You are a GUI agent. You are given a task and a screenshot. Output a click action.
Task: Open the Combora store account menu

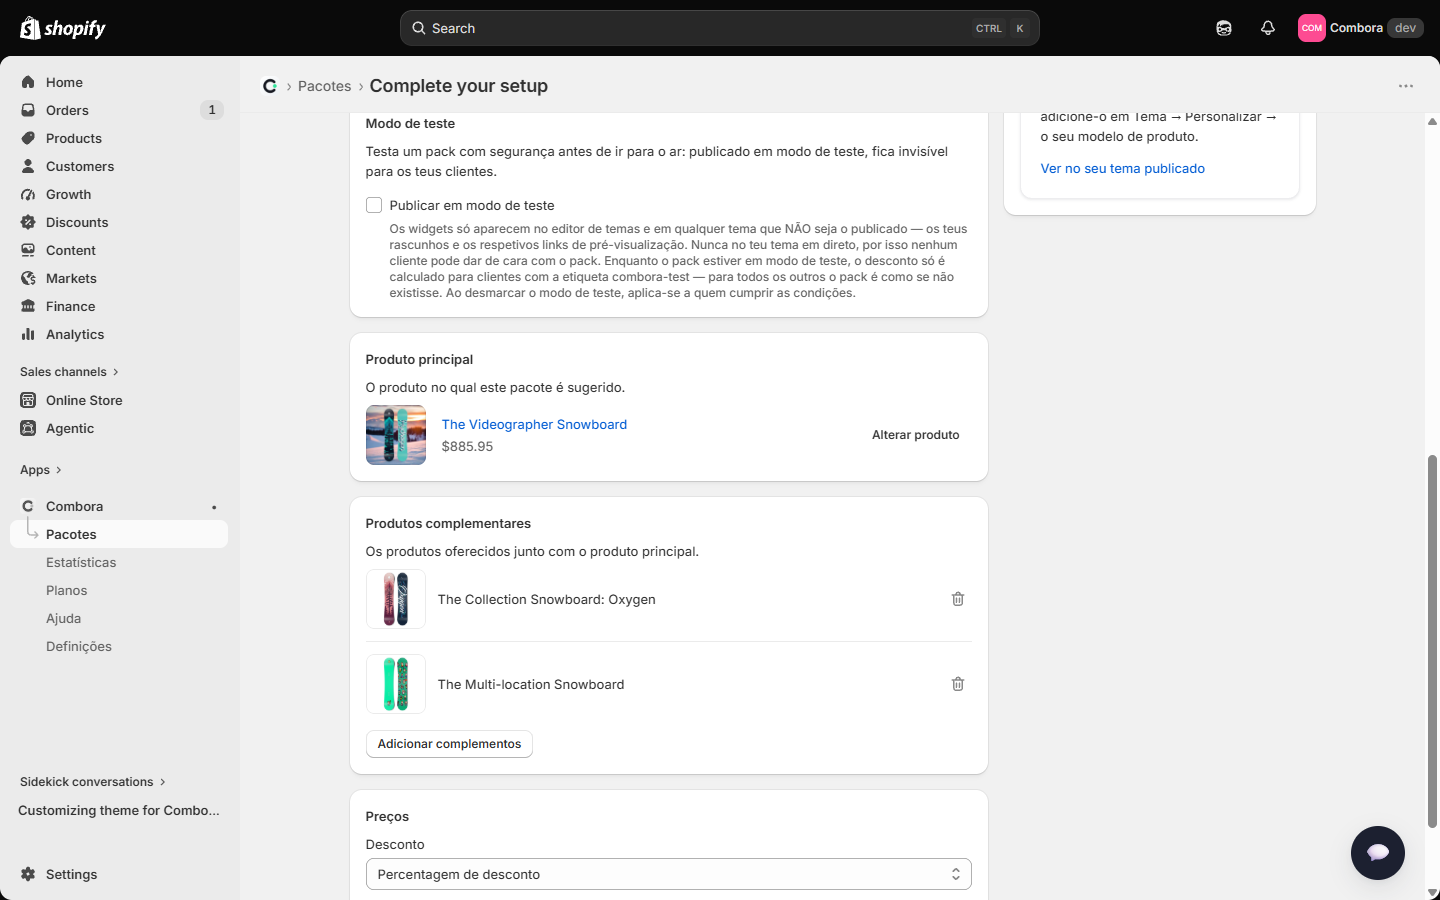[x=1361, y=28]
